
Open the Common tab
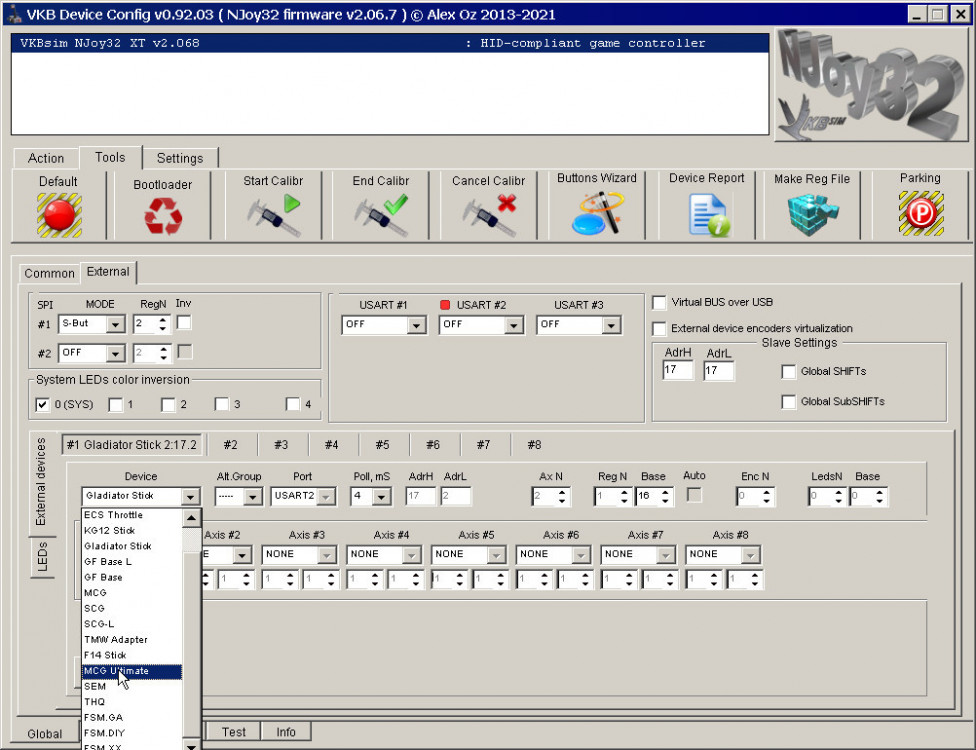49,273
